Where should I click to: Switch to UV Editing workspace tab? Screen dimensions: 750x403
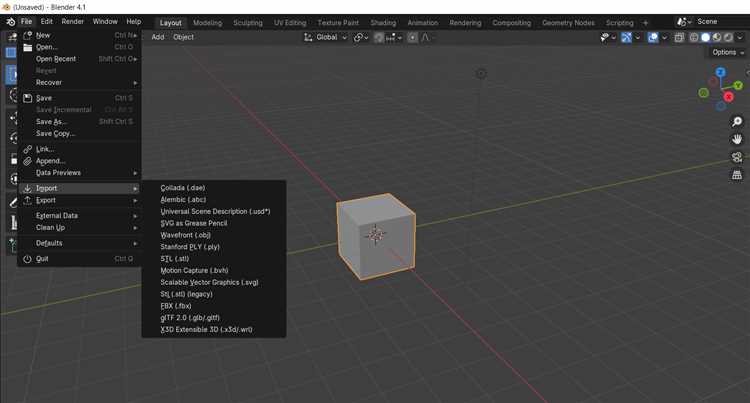point(290,23)
